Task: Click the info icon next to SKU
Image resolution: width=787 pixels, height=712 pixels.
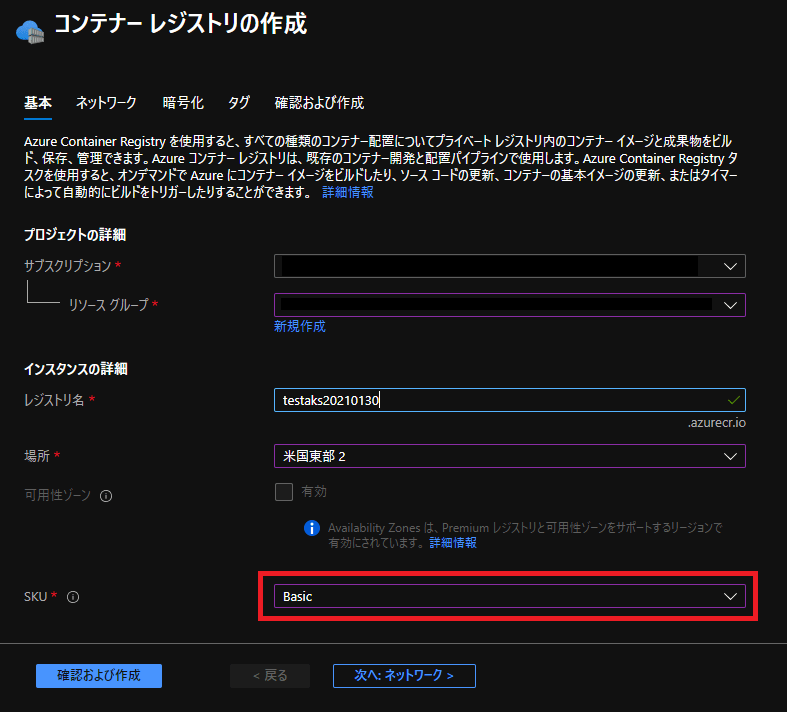Action: [x=73, y=597]
